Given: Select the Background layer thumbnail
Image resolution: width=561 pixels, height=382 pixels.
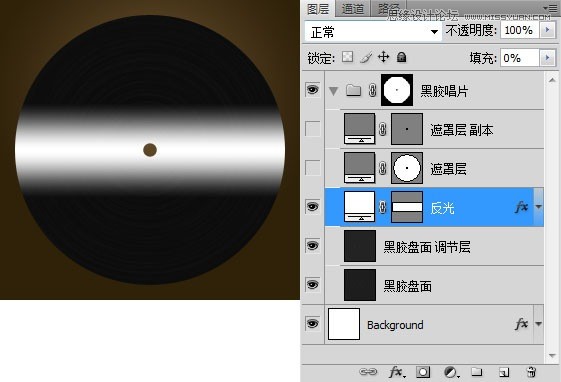Looking at the screenshot, I should (344, 324).
